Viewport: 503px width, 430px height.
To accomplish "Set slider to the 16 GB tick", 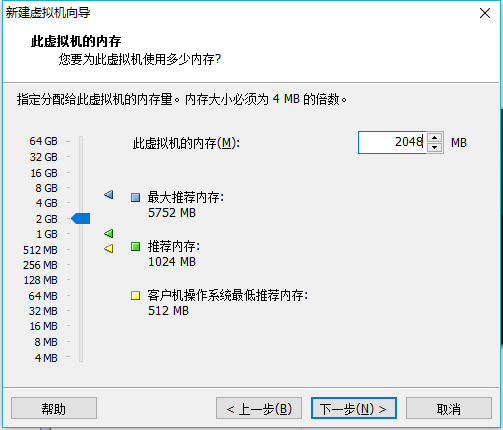I will click(81, 173).
